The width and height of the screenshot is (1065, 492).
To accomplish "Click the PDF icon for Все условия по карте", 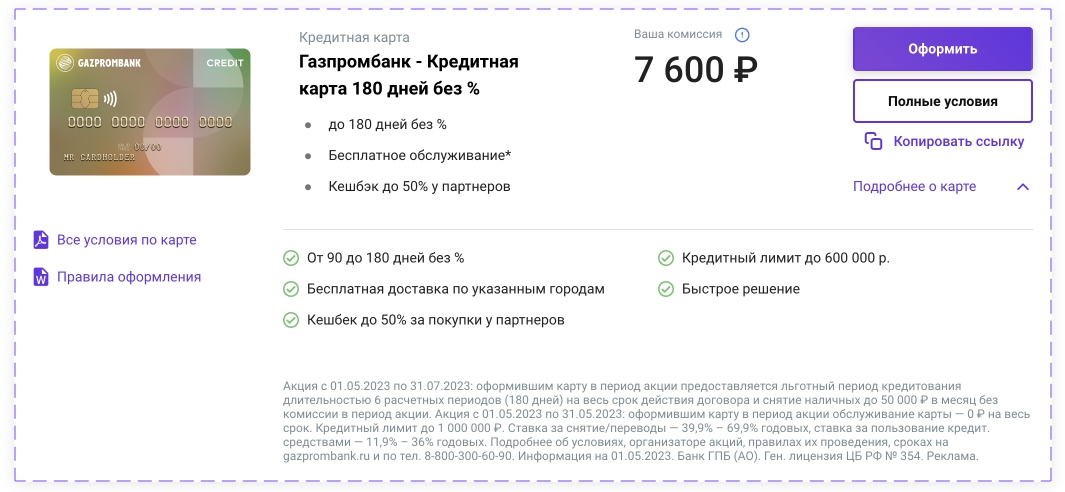I will point(41,240).
